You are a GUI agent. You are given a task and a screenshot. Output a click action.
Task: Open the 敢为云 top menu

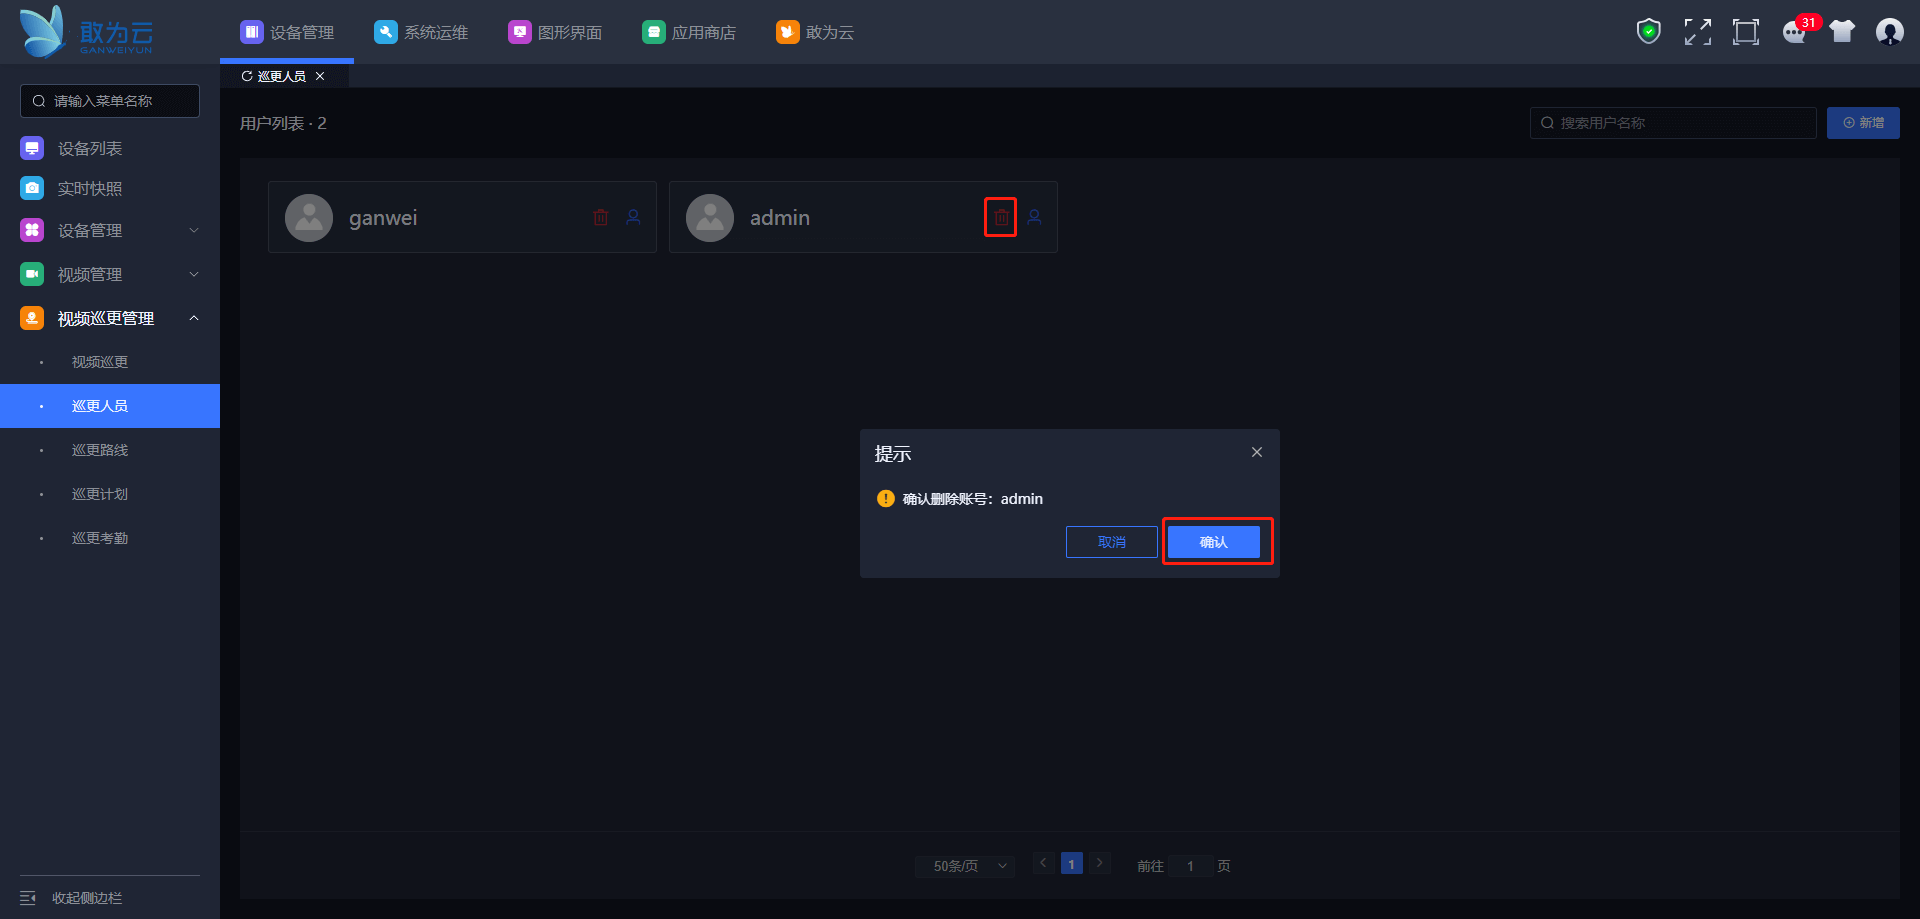tap(815, 32)
